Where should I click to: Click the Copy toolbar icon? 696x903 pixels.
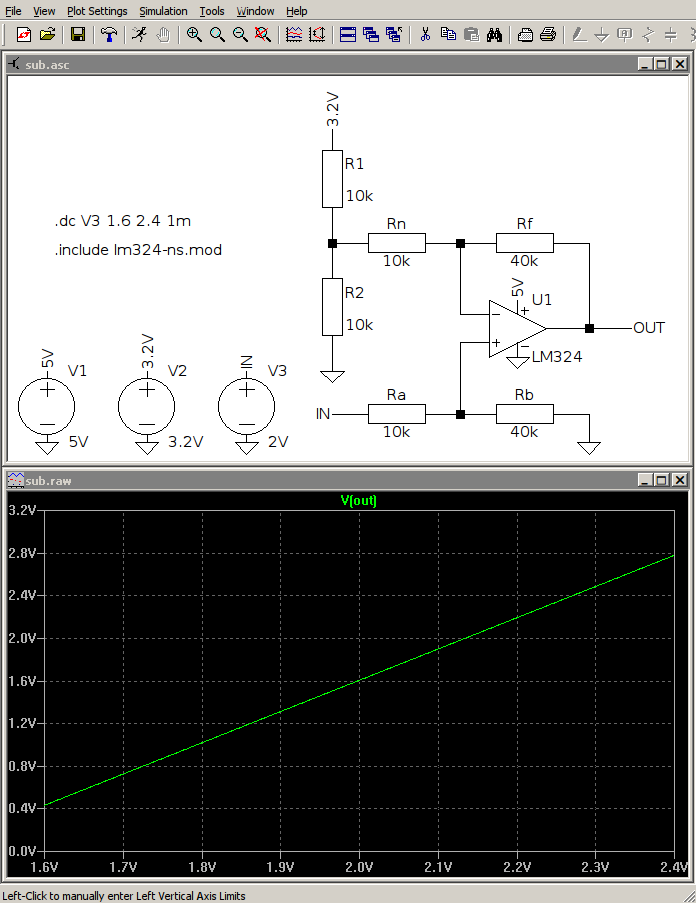pos(448,35)
